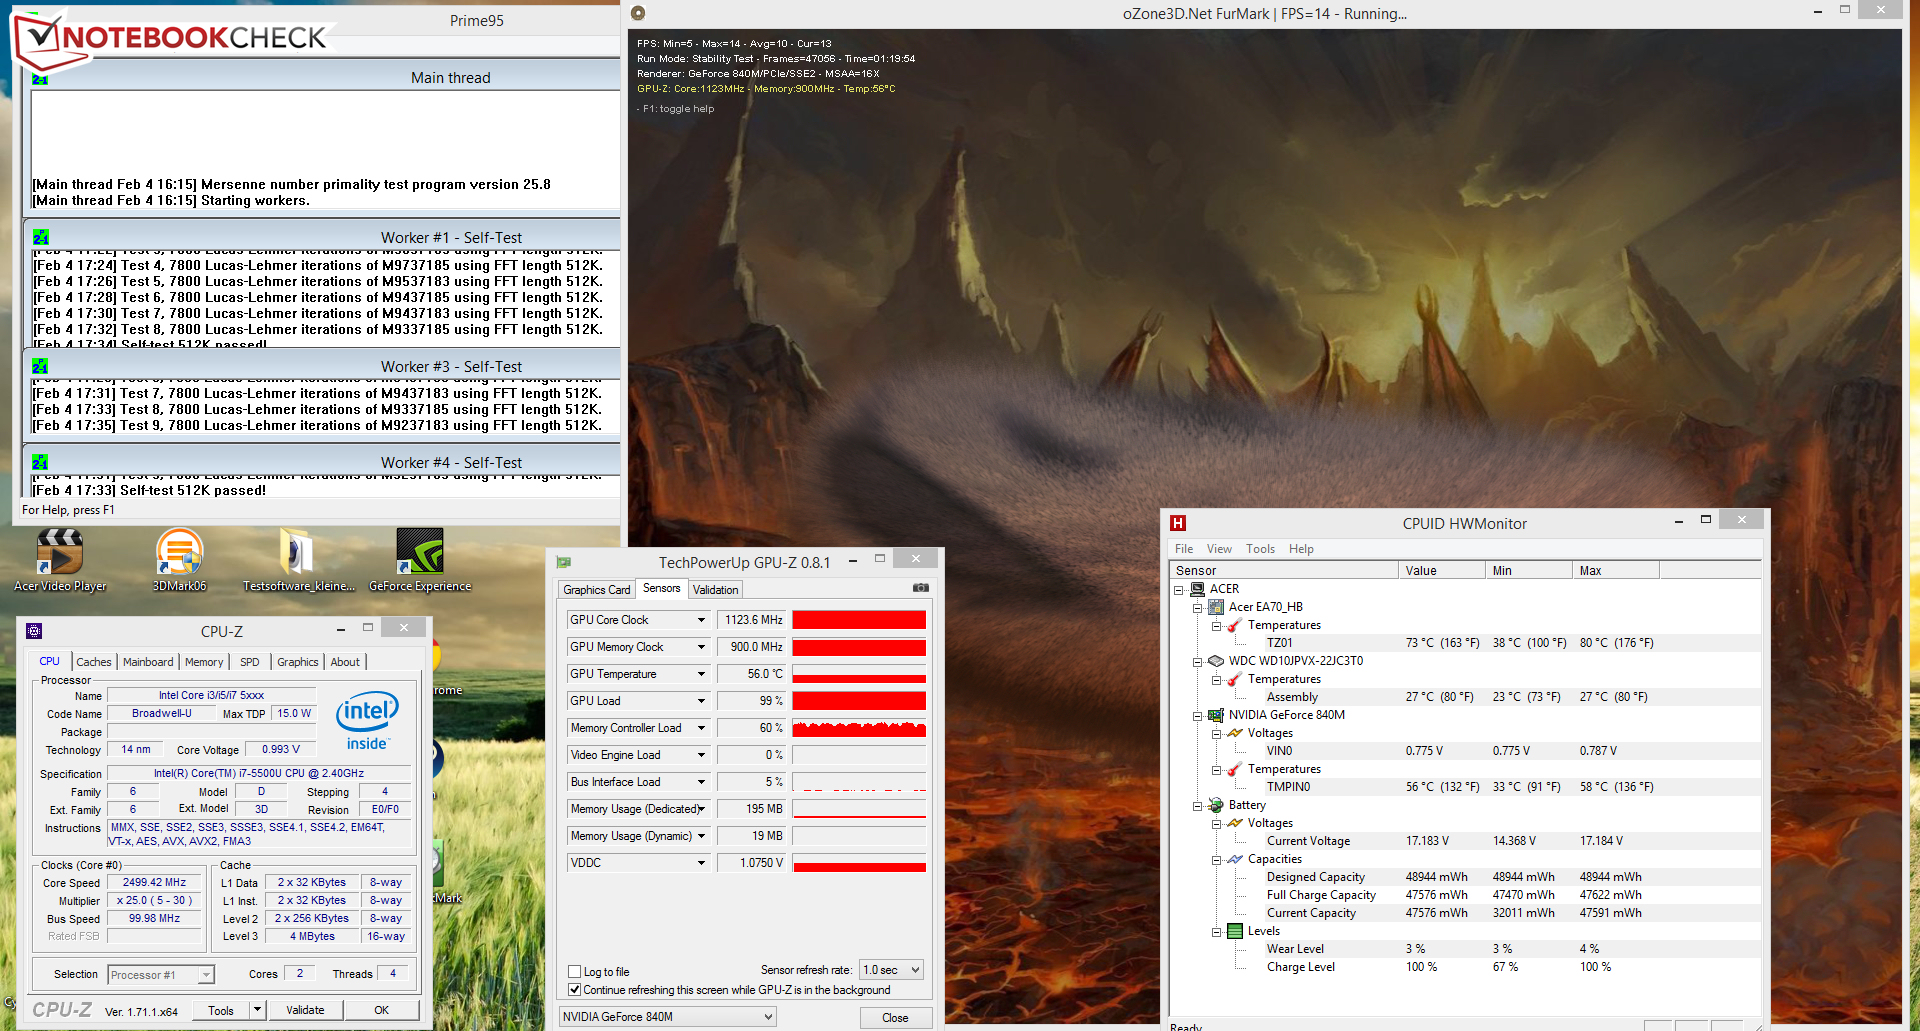Click the Tools button in CPU-Z

[x=221, y=1010]
